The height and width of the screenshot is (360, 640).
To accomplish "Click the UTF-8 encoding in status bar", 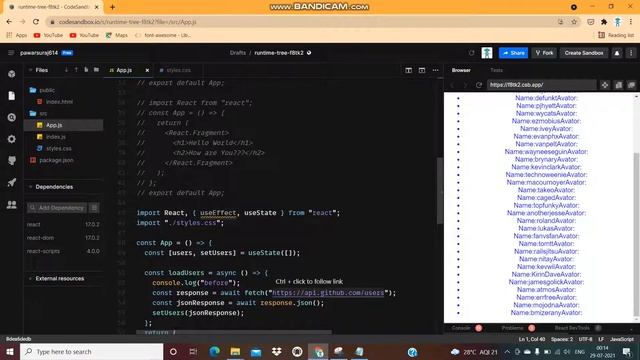I will point(585,339).
